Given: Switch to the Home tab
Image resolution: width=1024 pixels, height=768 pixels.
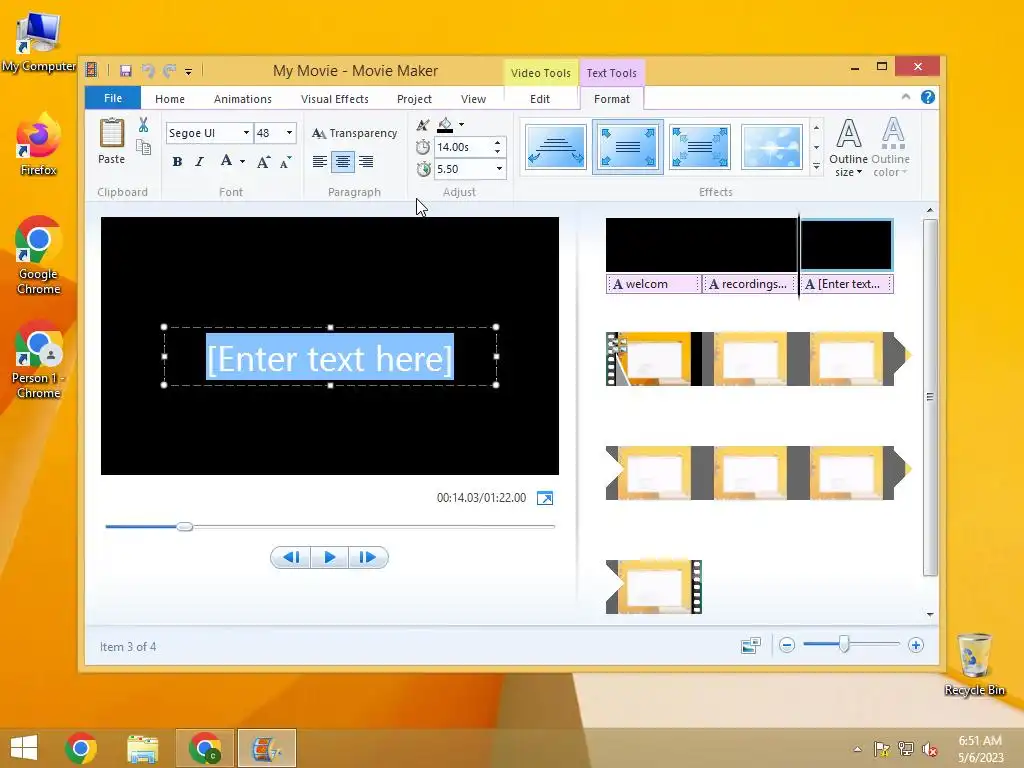Looking at the screenshot, I should click(x=170, y=99).
